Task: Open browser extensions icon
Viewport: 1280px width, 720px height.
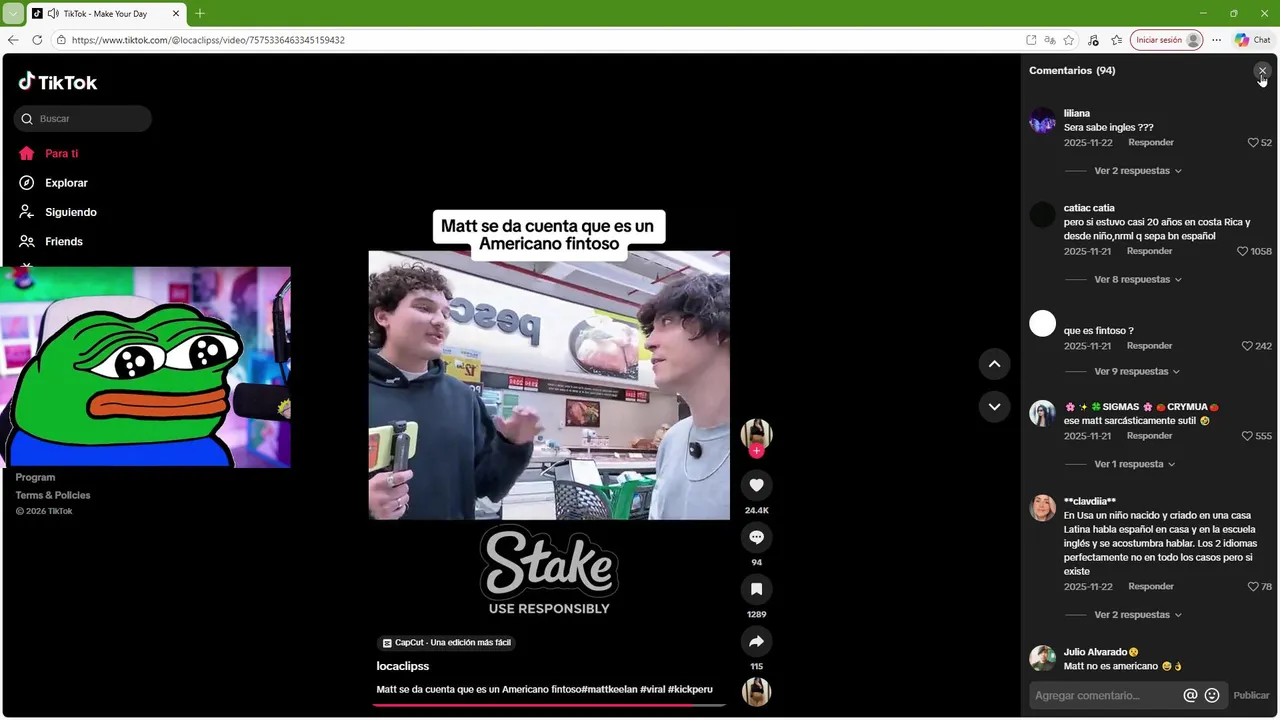Action: (x=1092, y=40)
